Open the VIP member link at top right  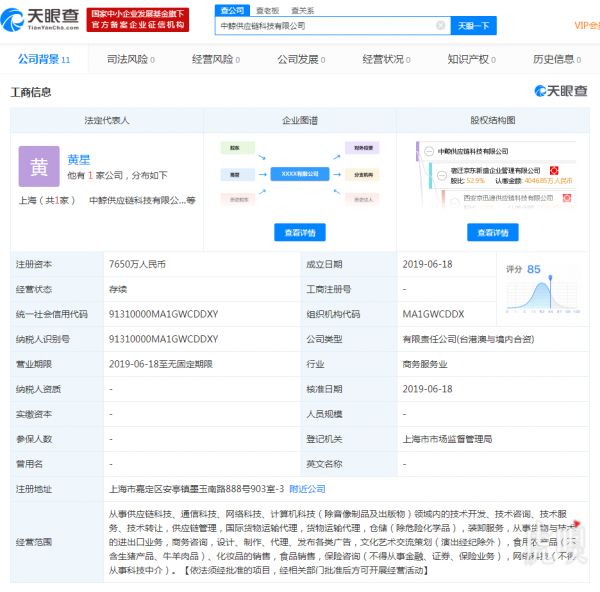[586, 25]
